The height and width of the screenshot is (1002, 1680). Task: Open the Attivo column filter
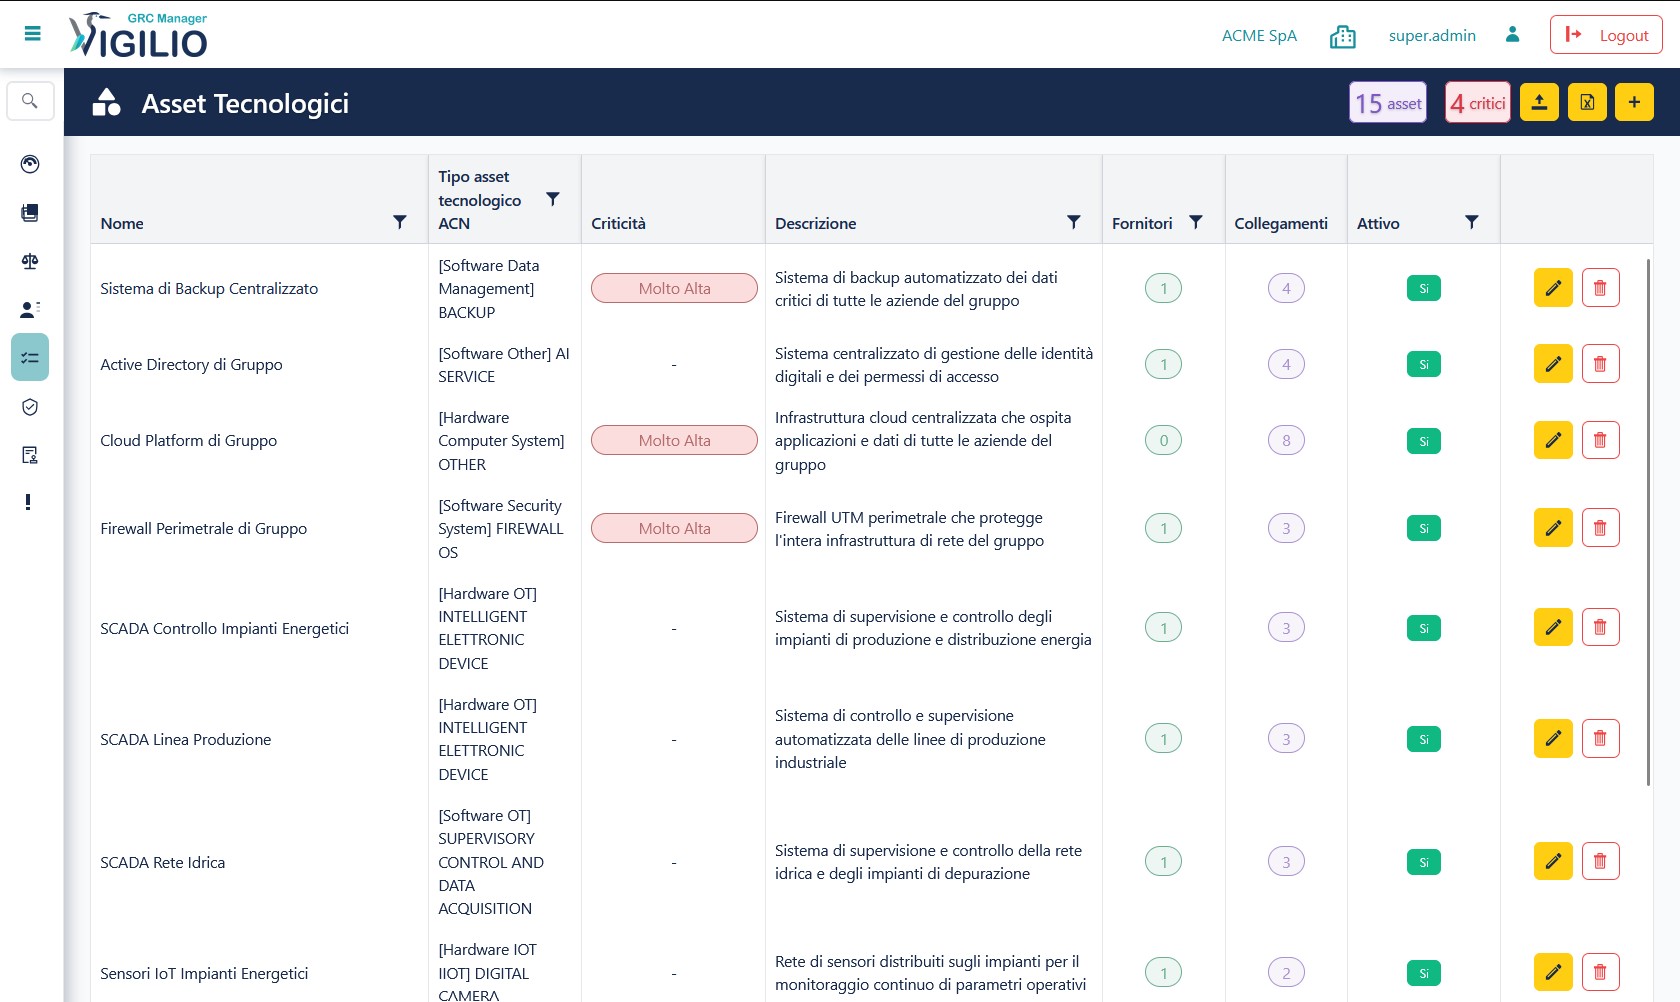(x=1472, y=222)
